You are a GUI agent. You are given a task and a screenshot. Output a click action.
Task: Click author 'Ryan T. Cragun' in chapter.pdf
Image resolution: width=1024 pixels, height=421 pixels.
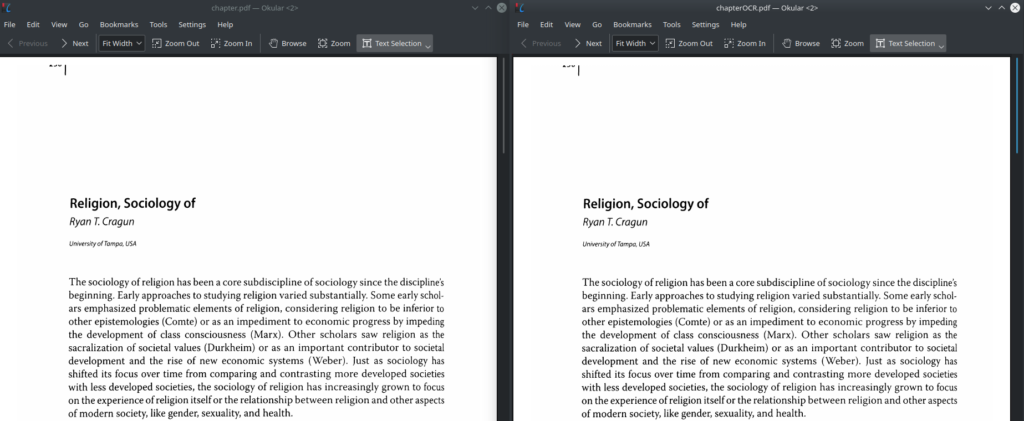coord(102,223)
